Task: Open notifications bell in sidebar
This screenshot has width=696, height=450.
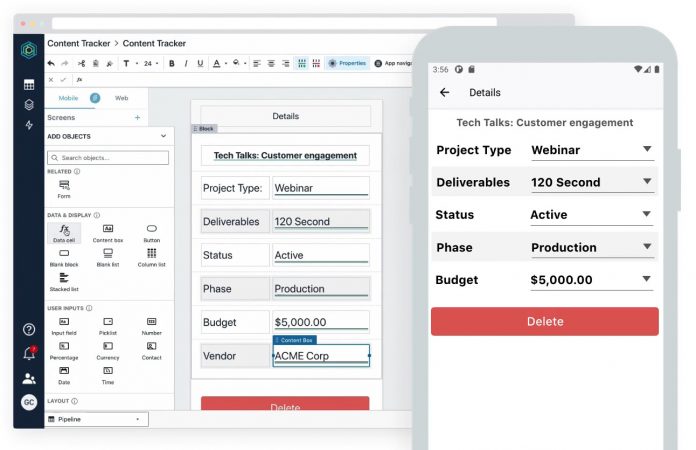Action: [x=30, y=353]
